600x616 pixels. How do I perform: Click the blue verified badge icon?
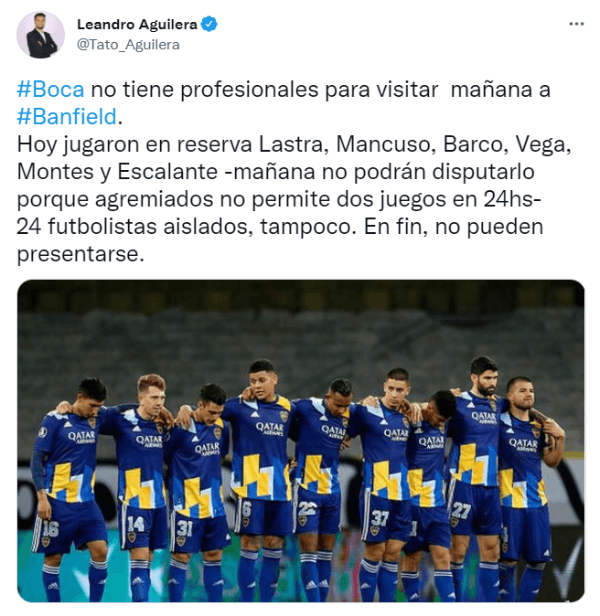click(x=209, y=24)
